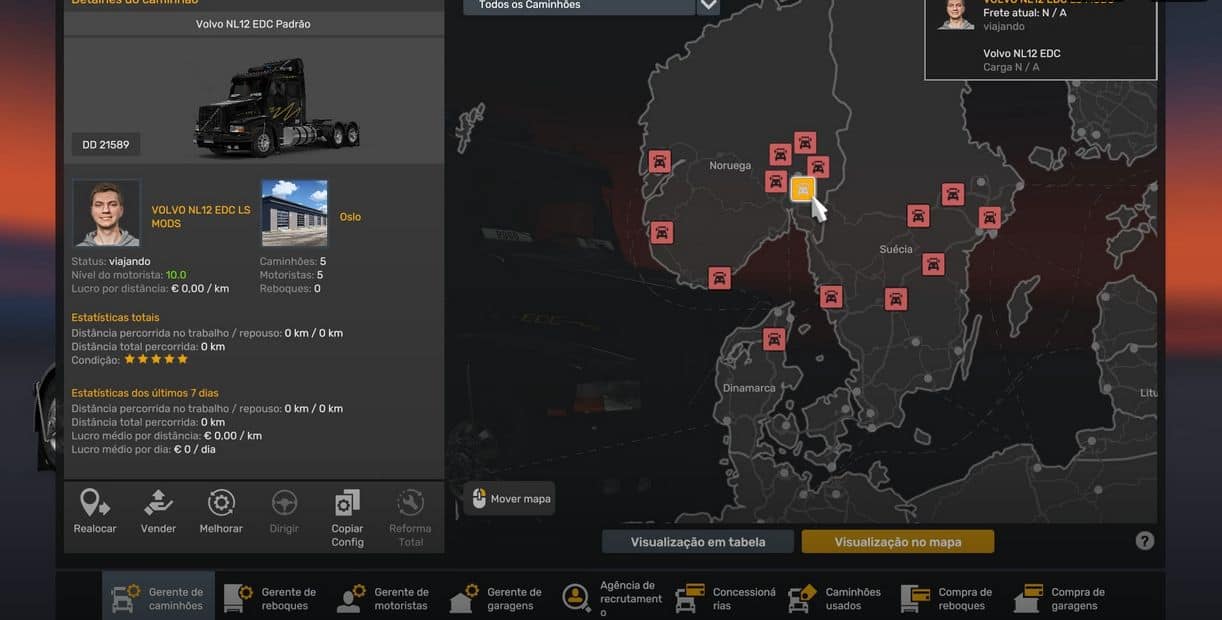Switch to Visualização no mapa
1222x620 pixels.
897,542
